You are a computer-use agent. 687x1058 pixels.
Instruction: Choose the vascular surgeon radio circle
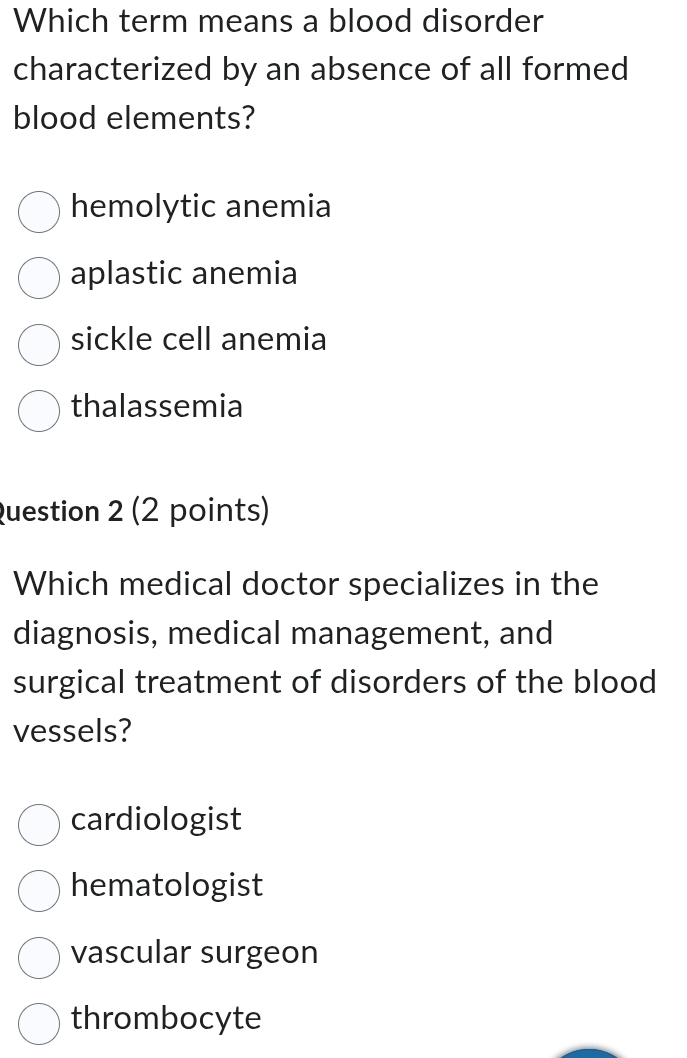[x=39, y=958]
